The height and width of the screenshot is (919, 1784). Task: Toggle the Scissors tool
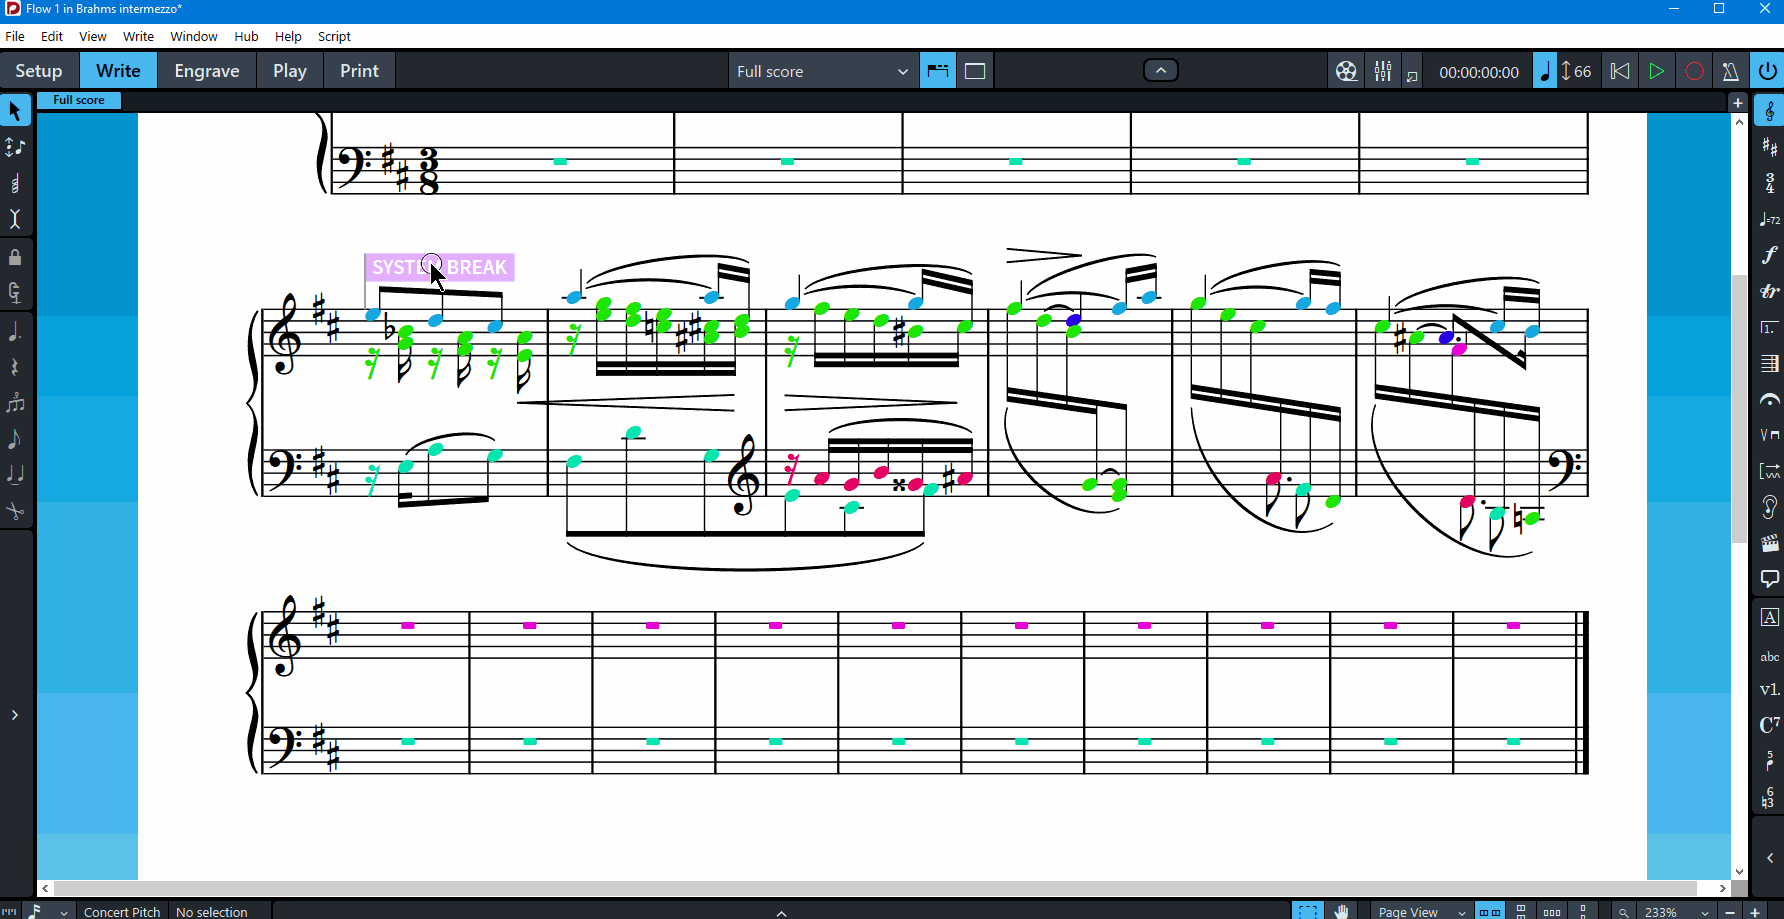(15, 511)
